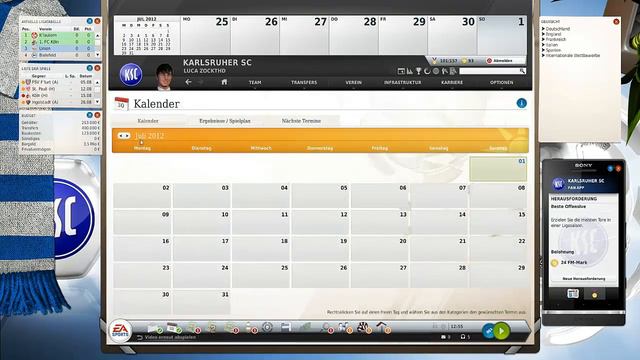640x360 pixels.
Task: Open the KARRIERE menu
Action: point(452,82)
